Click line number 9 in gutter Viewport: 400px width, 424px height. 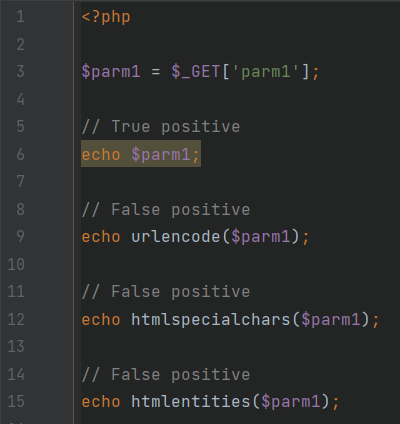click(21, 236)
